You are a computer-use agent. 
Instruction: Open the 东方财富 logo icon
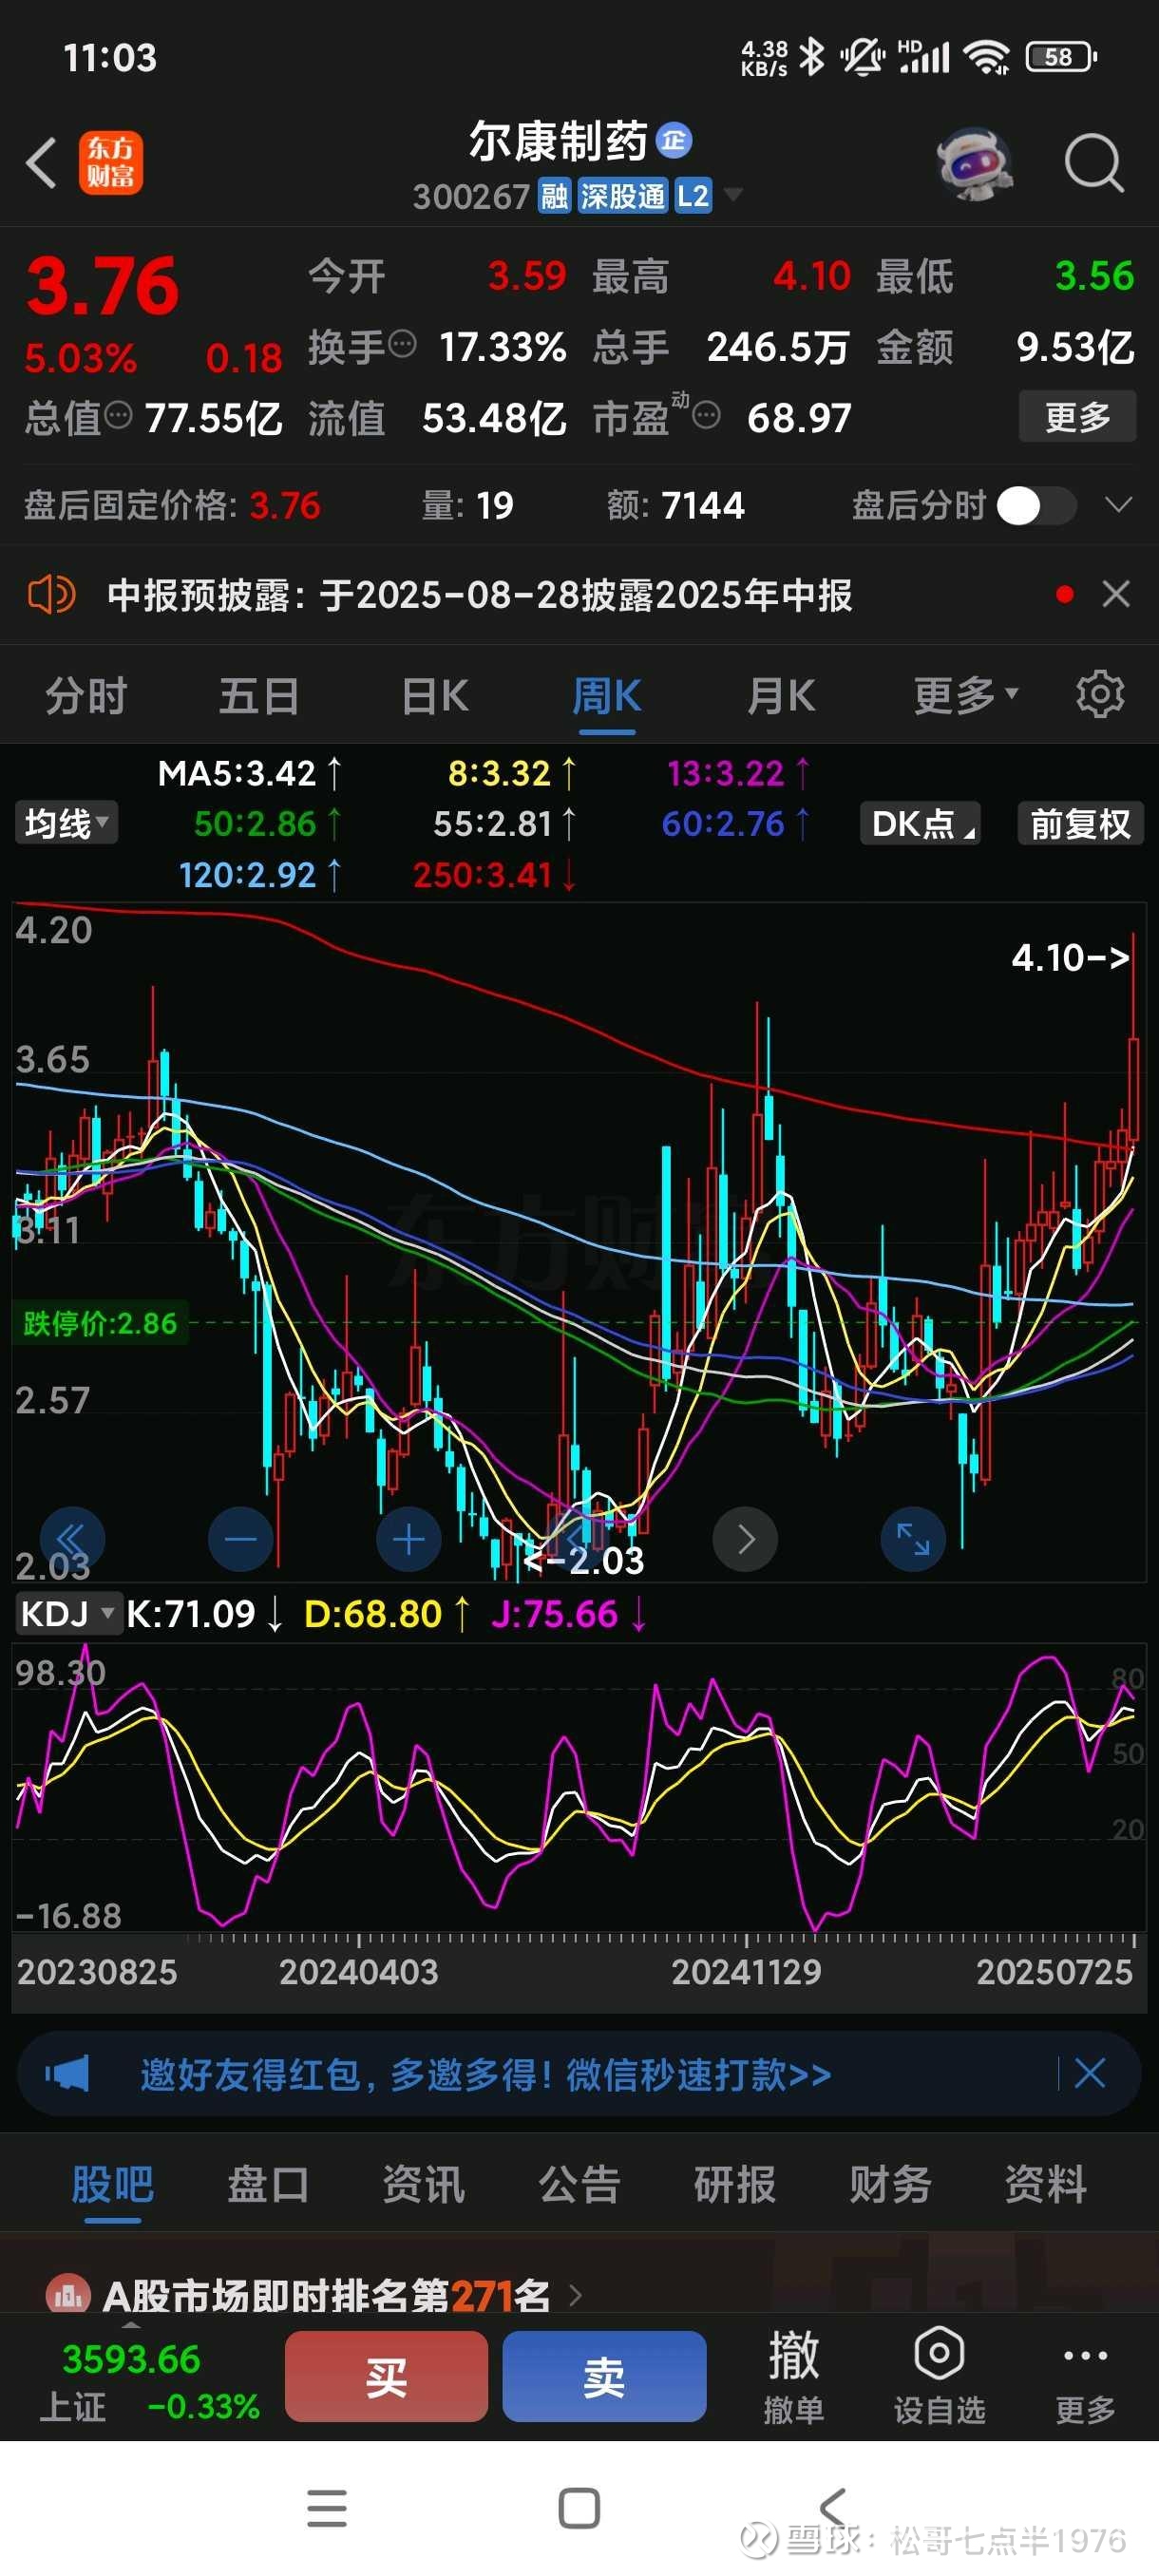(111, 162)
